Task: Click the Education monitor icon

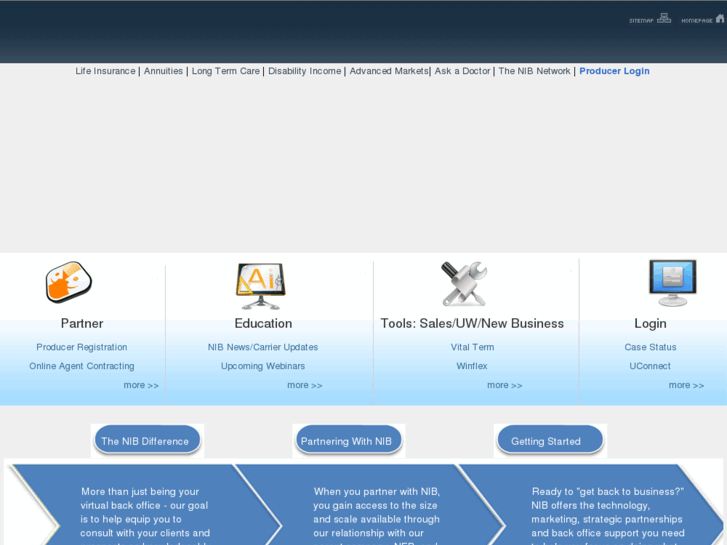Action: 261,286
